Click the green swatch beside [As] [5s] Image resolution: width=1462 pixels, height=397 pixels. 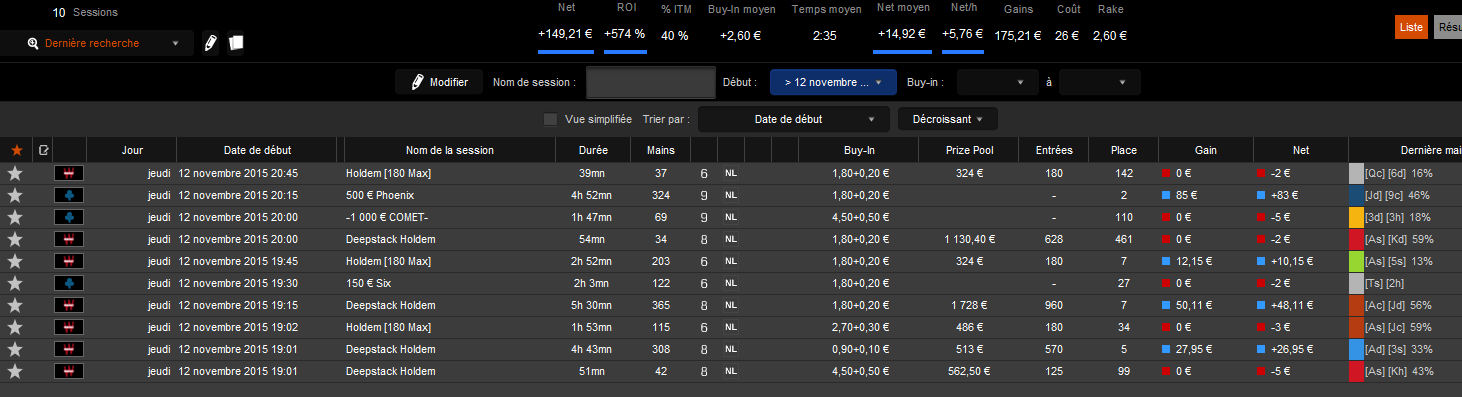1356,261
